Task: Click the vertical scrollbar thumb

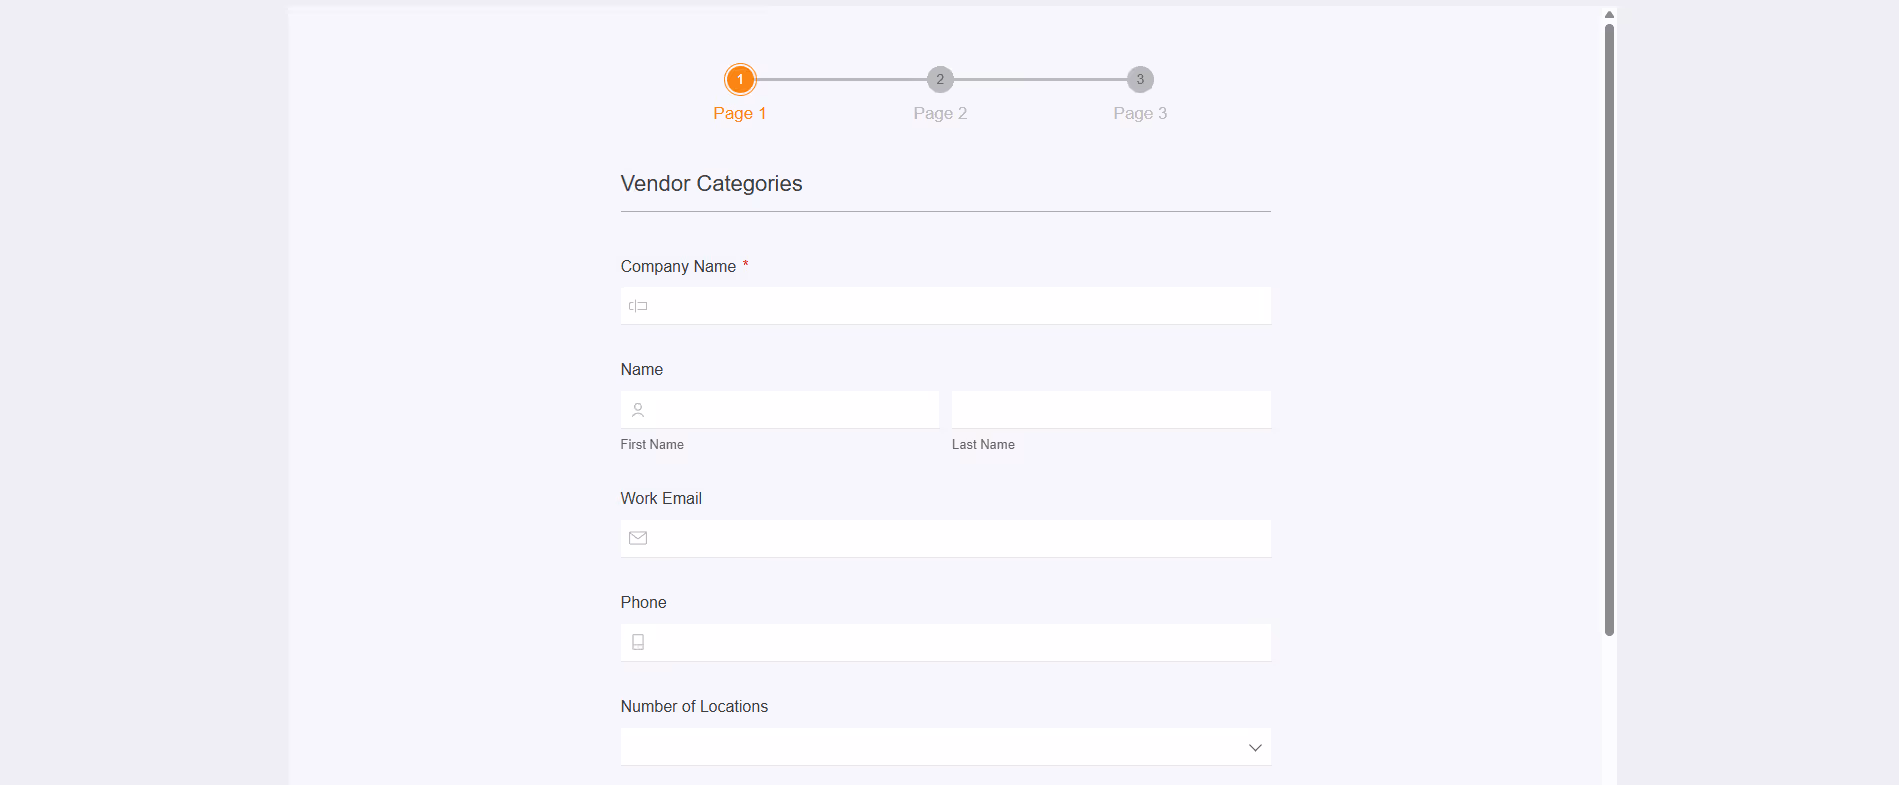Action: tap(1609, 329)
